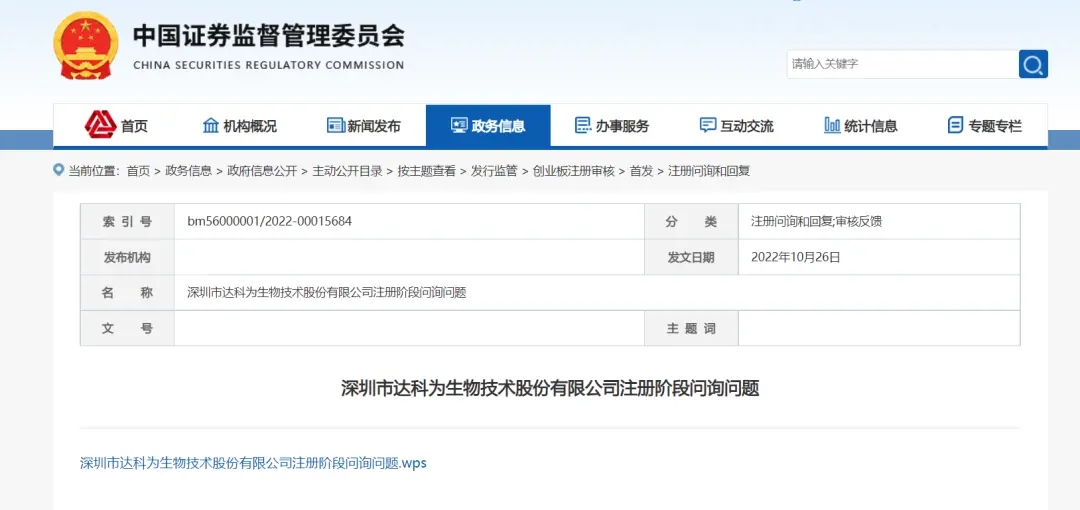Image resolution: width=1080 pixels, height=510 pixels.
Task: Click the category value 注册问询和回复;审核反馈
Action: pos(816,221)
